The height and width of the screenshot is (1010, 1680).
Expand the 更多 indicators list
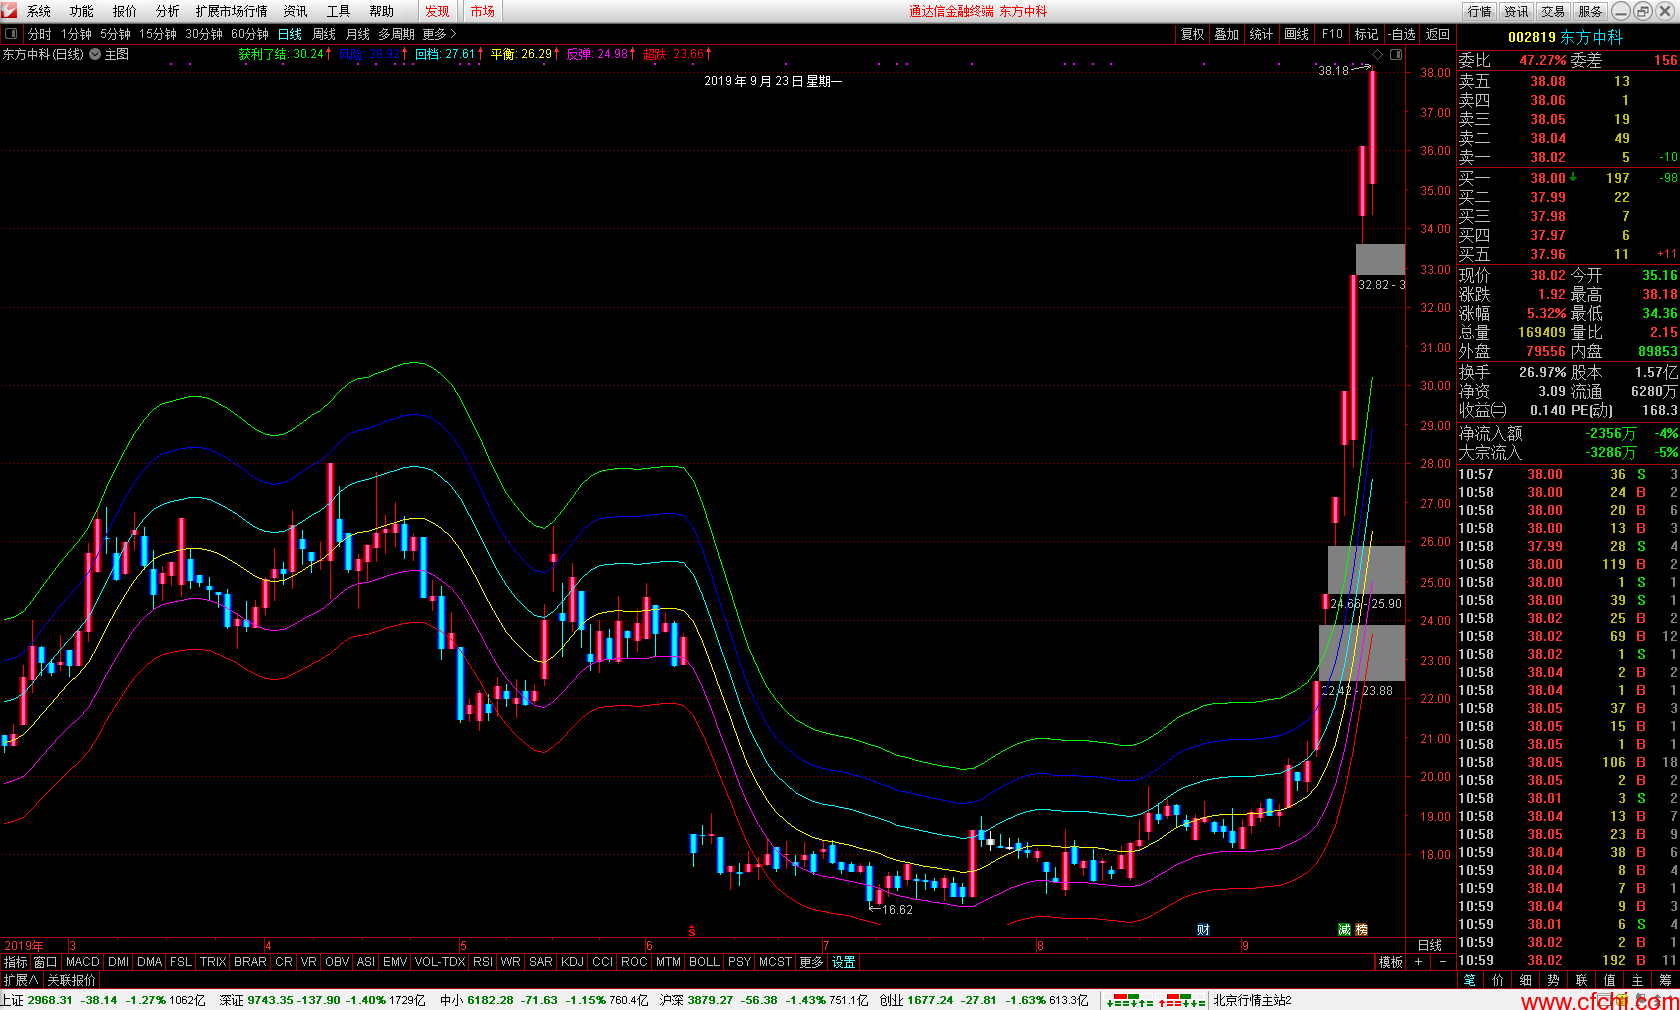pos(811,961)
